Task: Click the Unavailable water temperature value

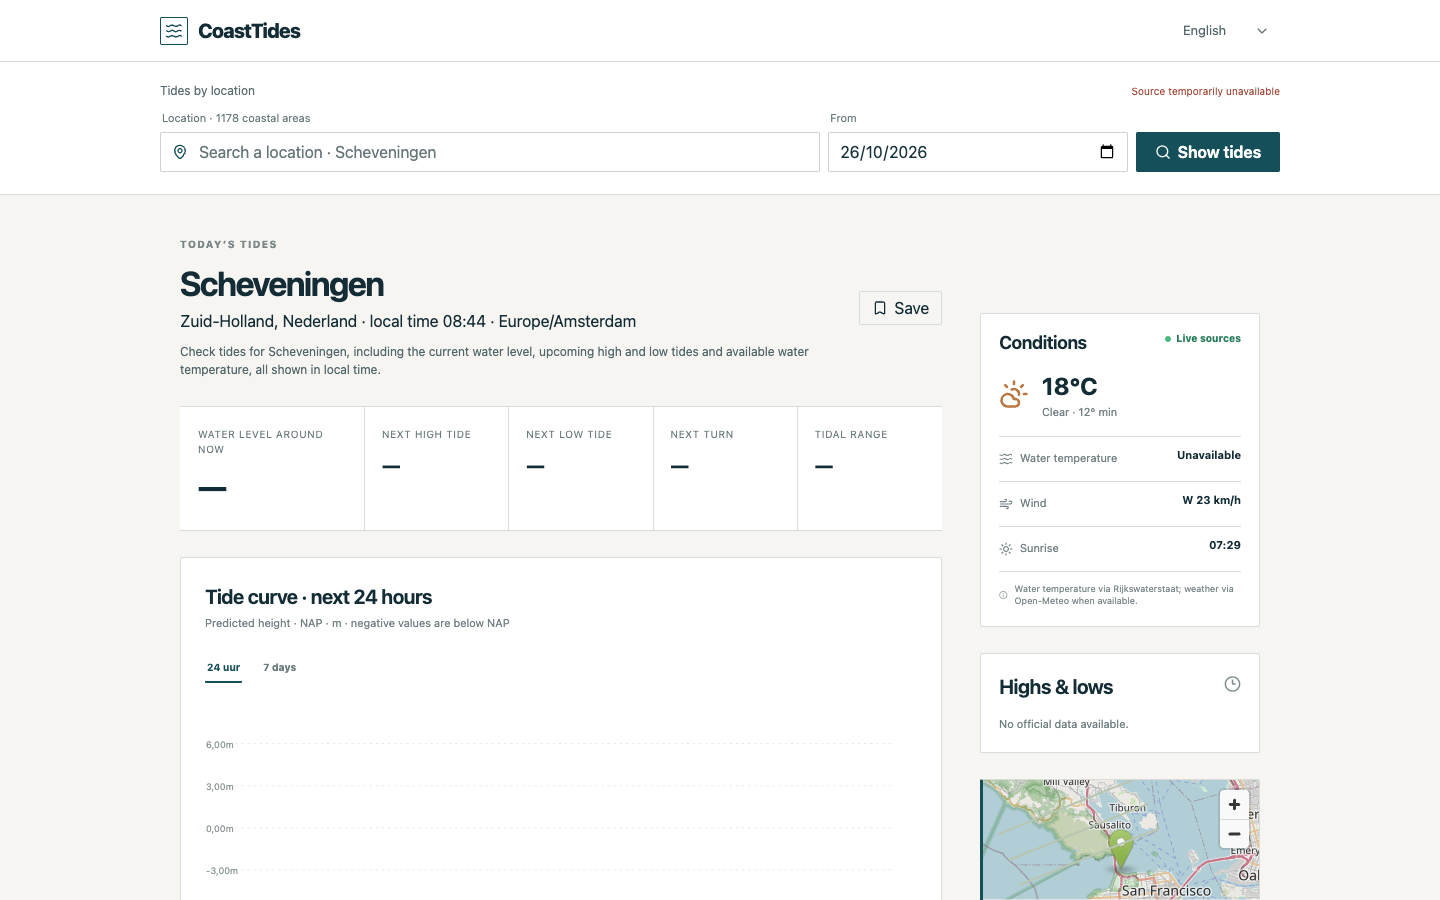Action: 1209,455
